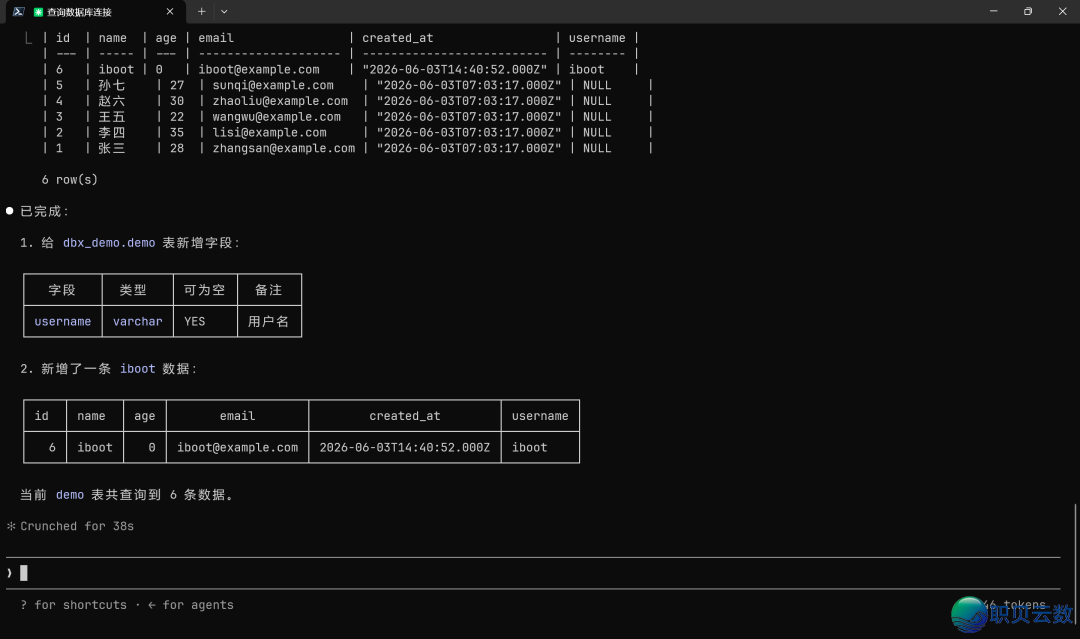Click 'email' header in bordered table
Viewport: 1080px width, 639px height.
point(238,416)
